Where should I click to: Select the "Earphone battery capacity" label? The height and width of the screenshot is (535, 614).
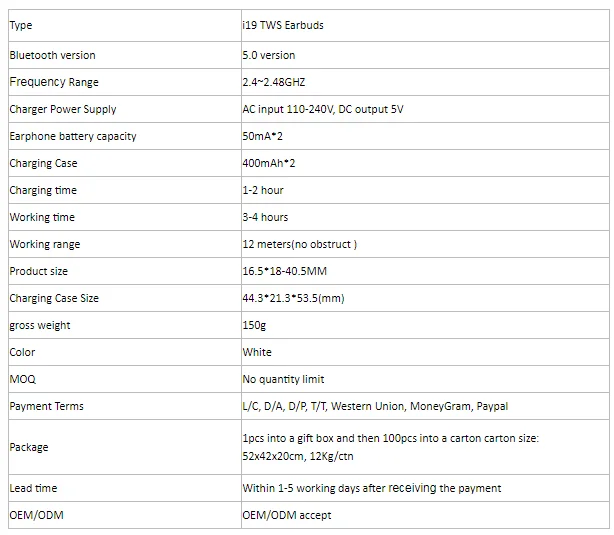[x=73, y=136]
